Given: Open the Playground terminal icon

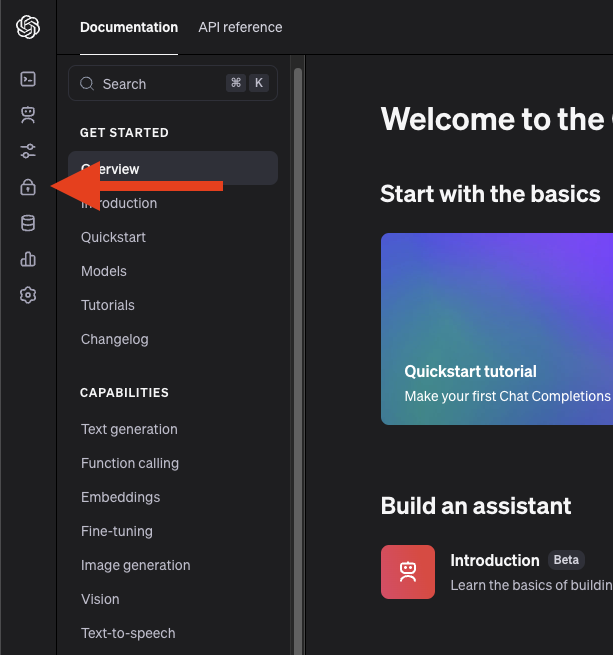Looking at the screenshot, I should [28, 79].
